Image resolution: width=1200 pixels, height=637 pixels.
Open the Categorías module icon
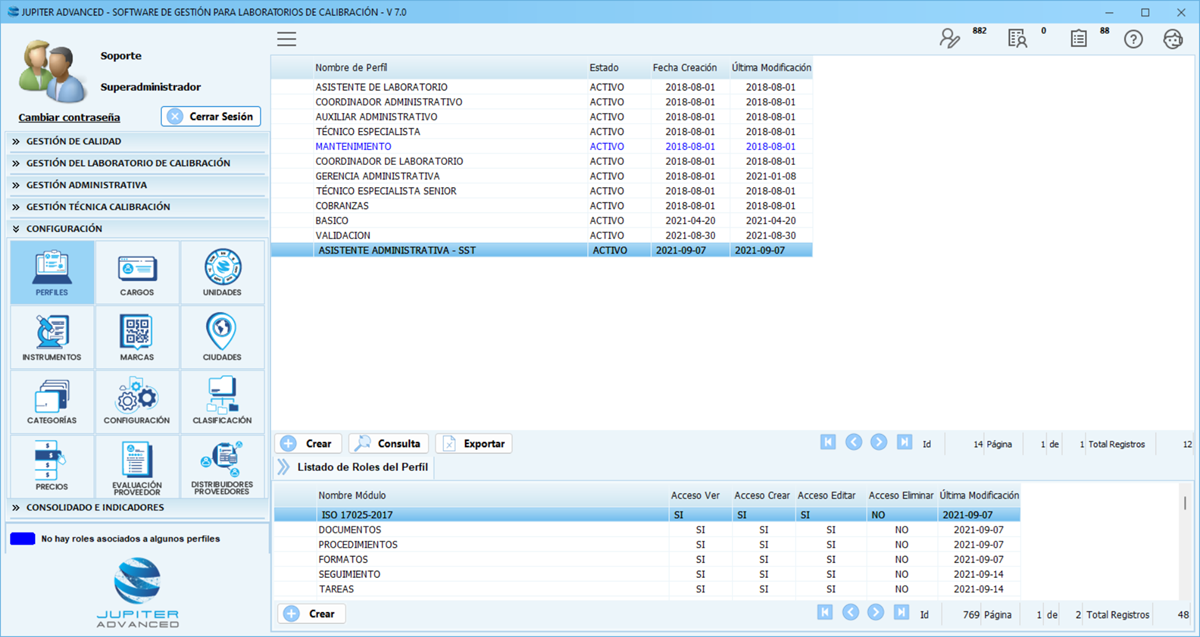[x=51, y=401]
